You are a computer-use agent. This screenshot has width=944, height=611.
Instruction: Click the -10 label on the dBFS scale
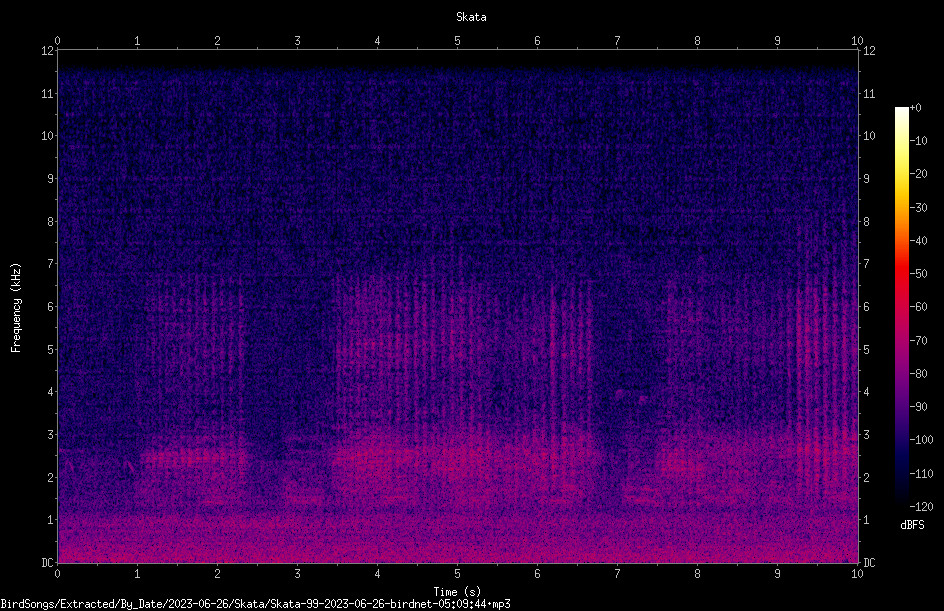[919, 141]
